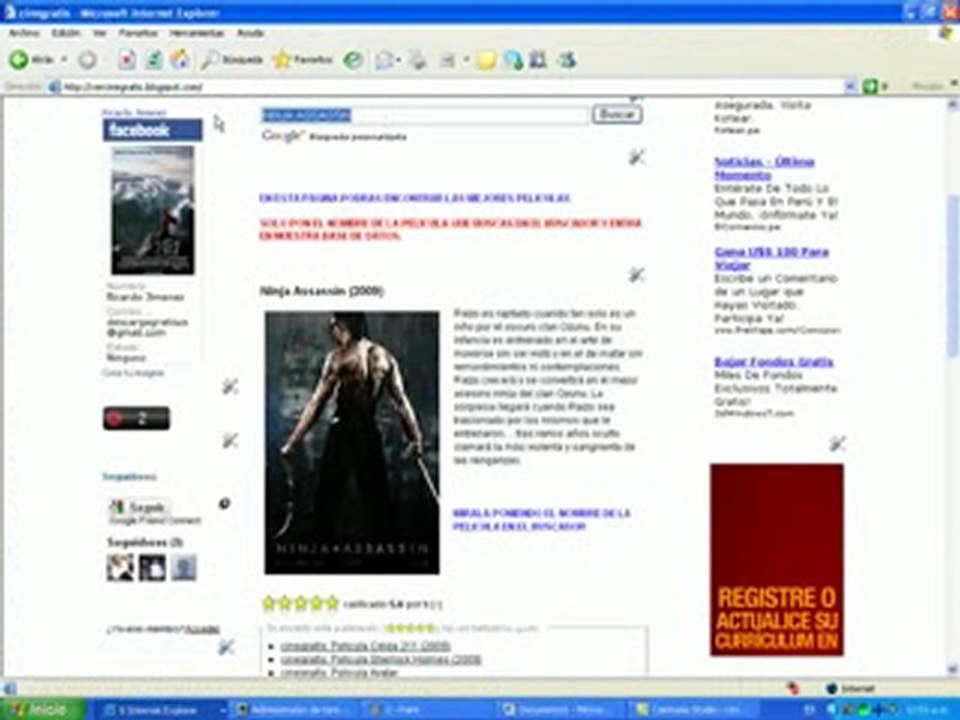Click the yellow folder toolbar icon
The width and height of the screenshot is (960, 720).
pos(486,59)
